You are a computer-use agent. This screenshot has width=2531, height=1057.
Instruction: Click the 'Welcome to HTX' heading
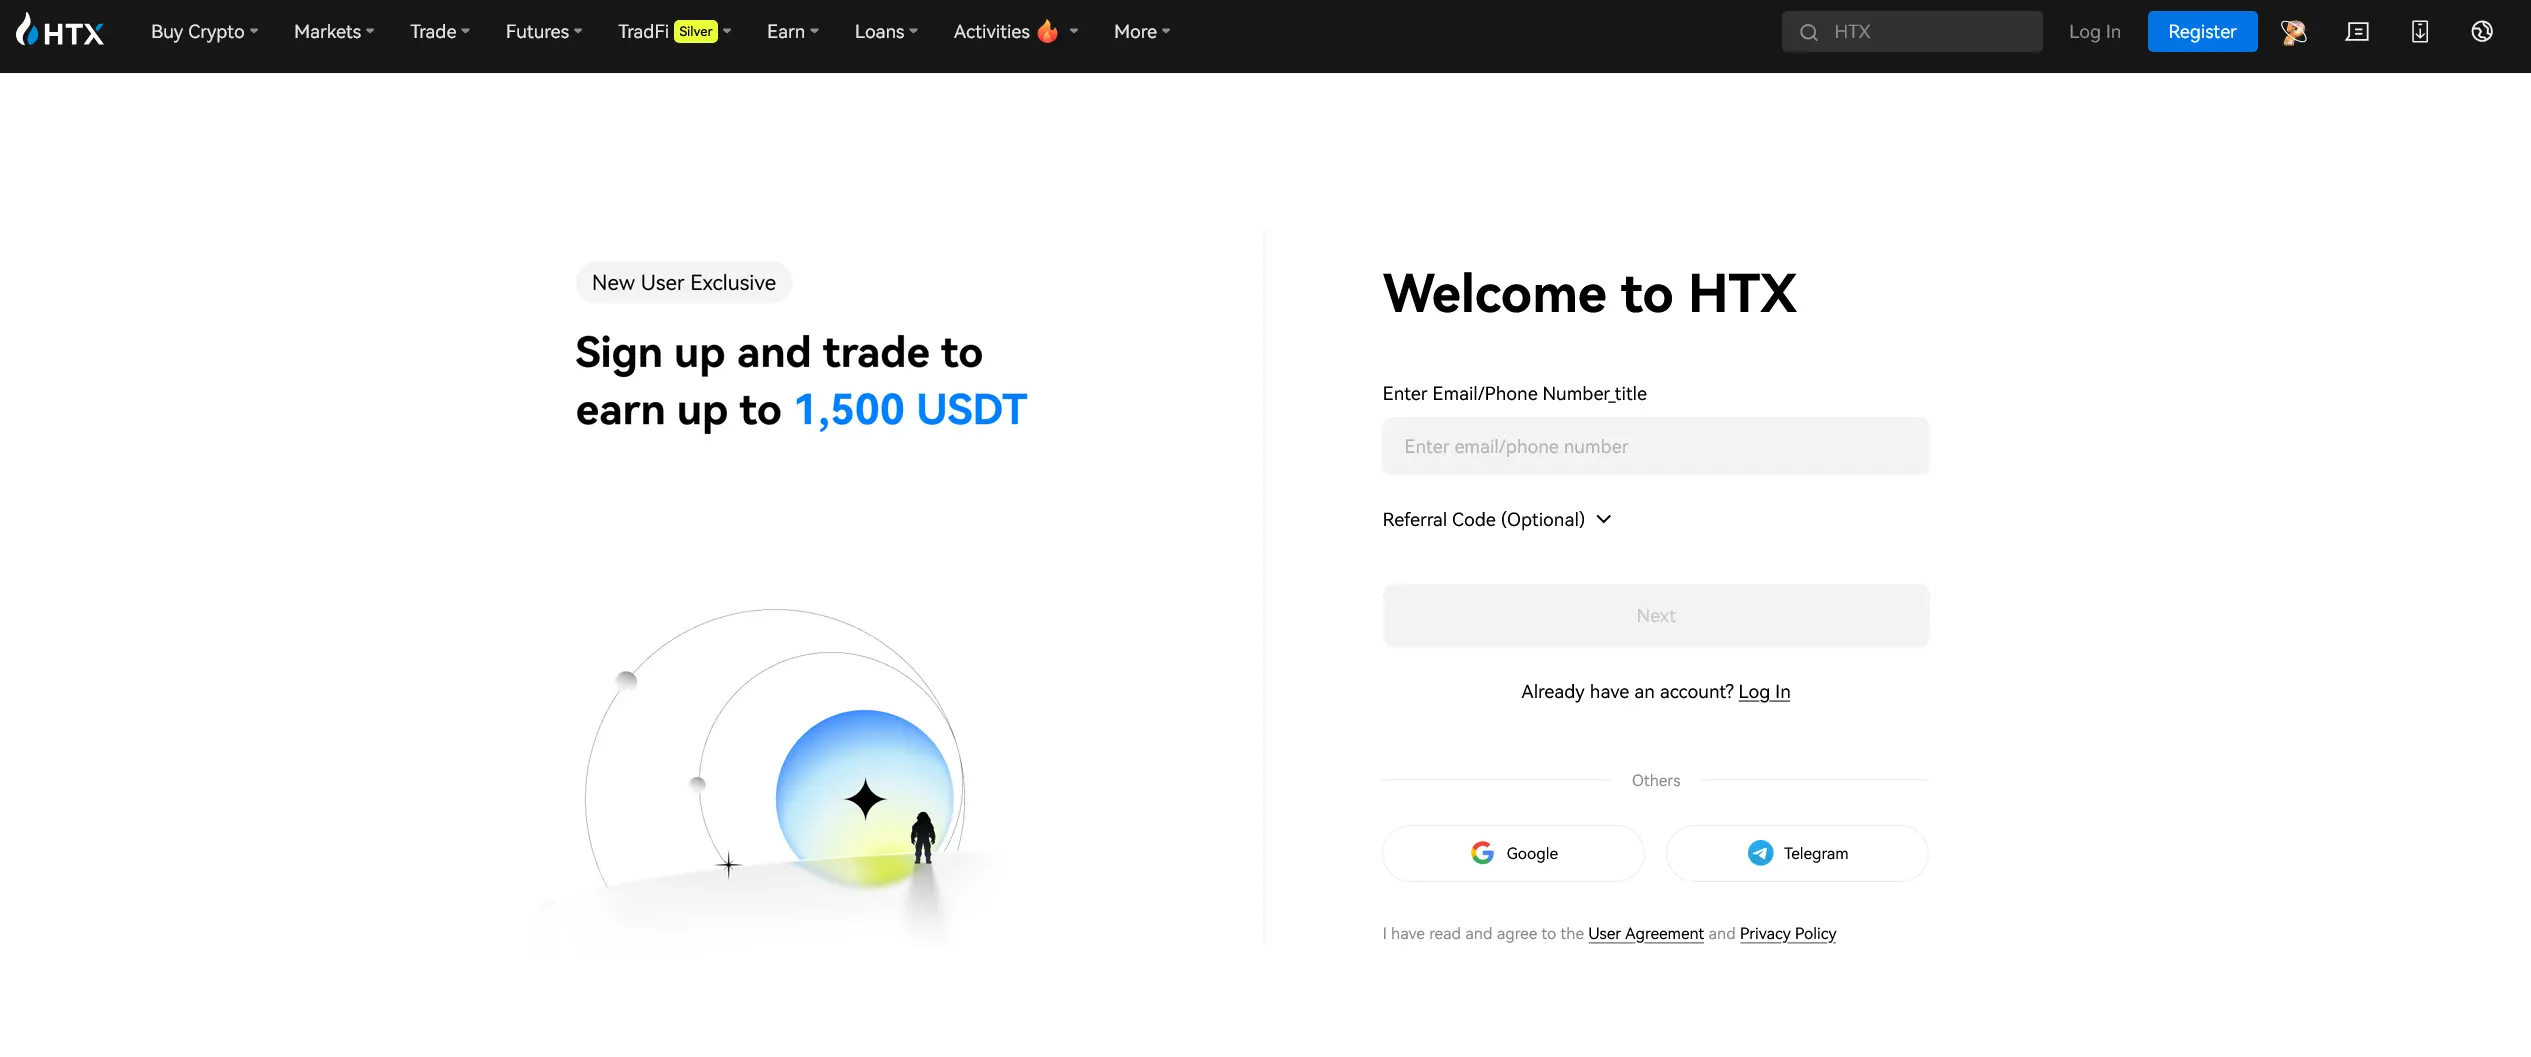coord(1590,294)
